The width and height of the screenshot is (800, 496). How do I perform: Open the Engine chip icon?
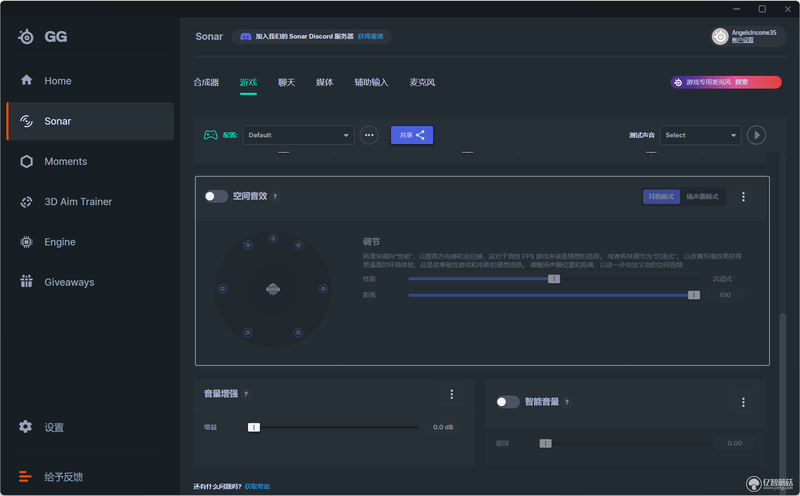[27, 242]
